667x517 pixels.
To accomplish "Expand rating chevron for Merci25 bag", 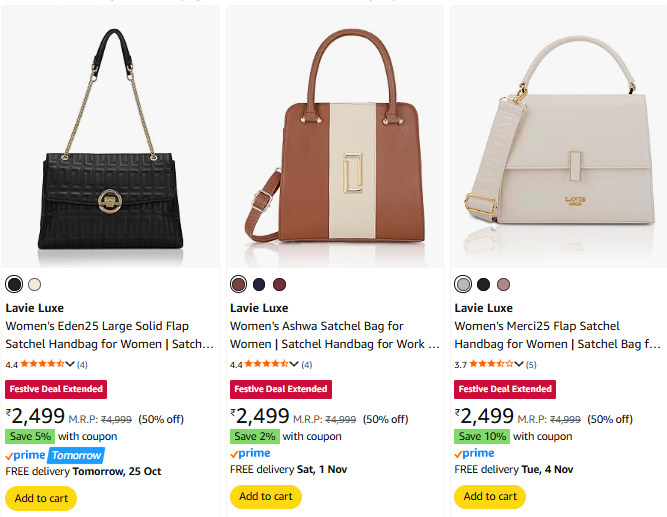I will tap(519, 364).
